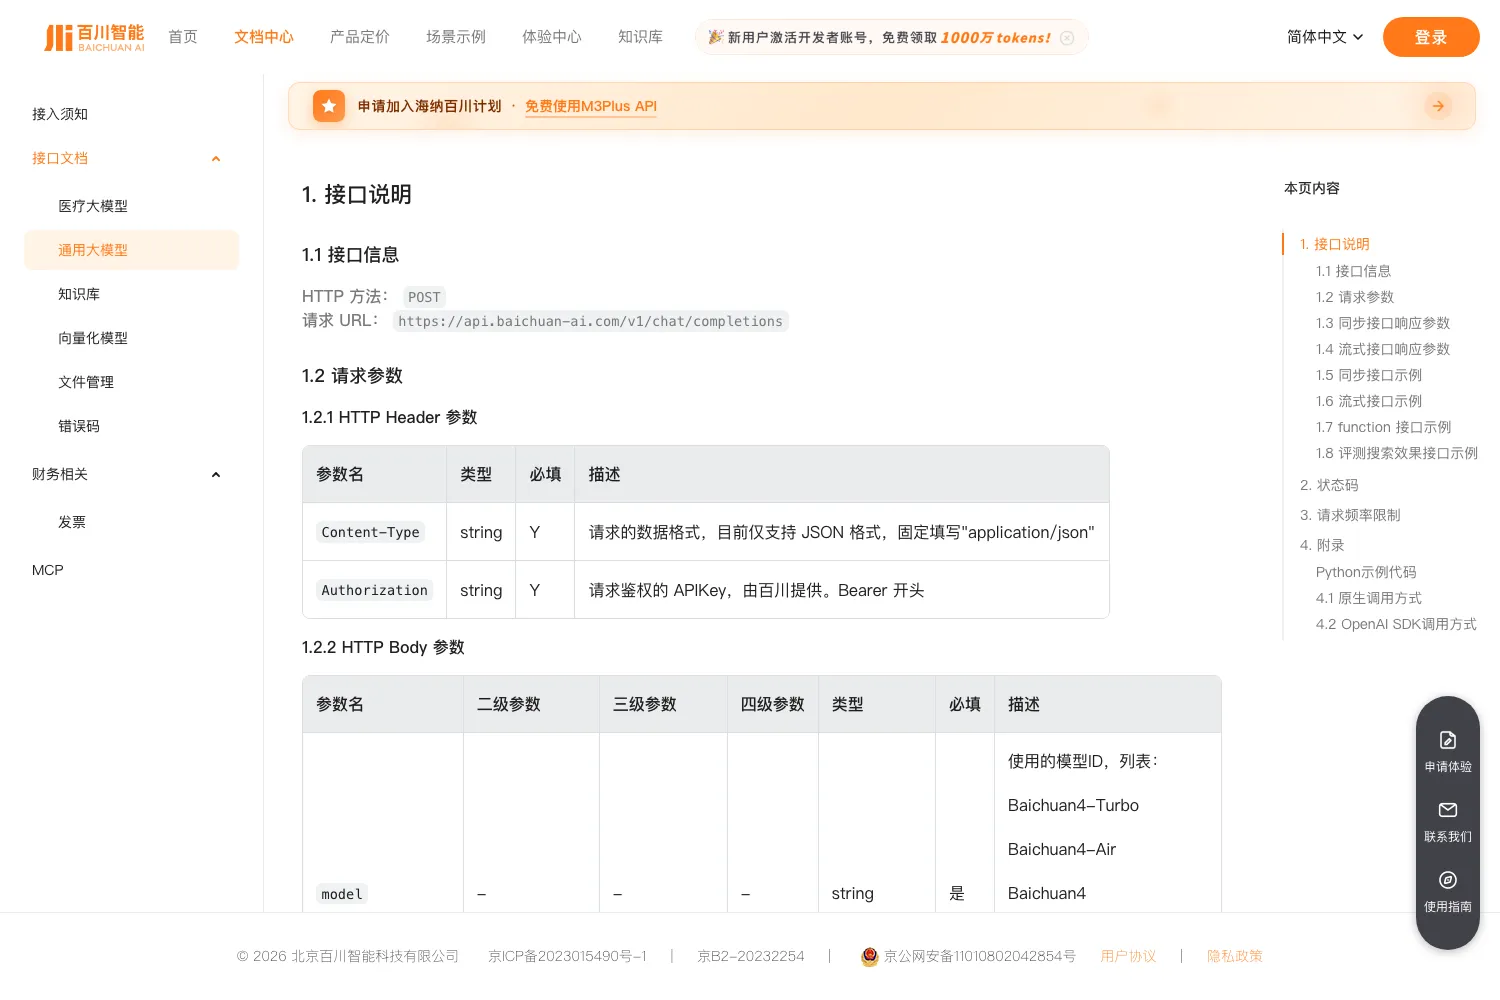Click the 1.2.2 HTTP Body 参数 heading
Screen dimensions: 1500x1000
click(383, 647)
